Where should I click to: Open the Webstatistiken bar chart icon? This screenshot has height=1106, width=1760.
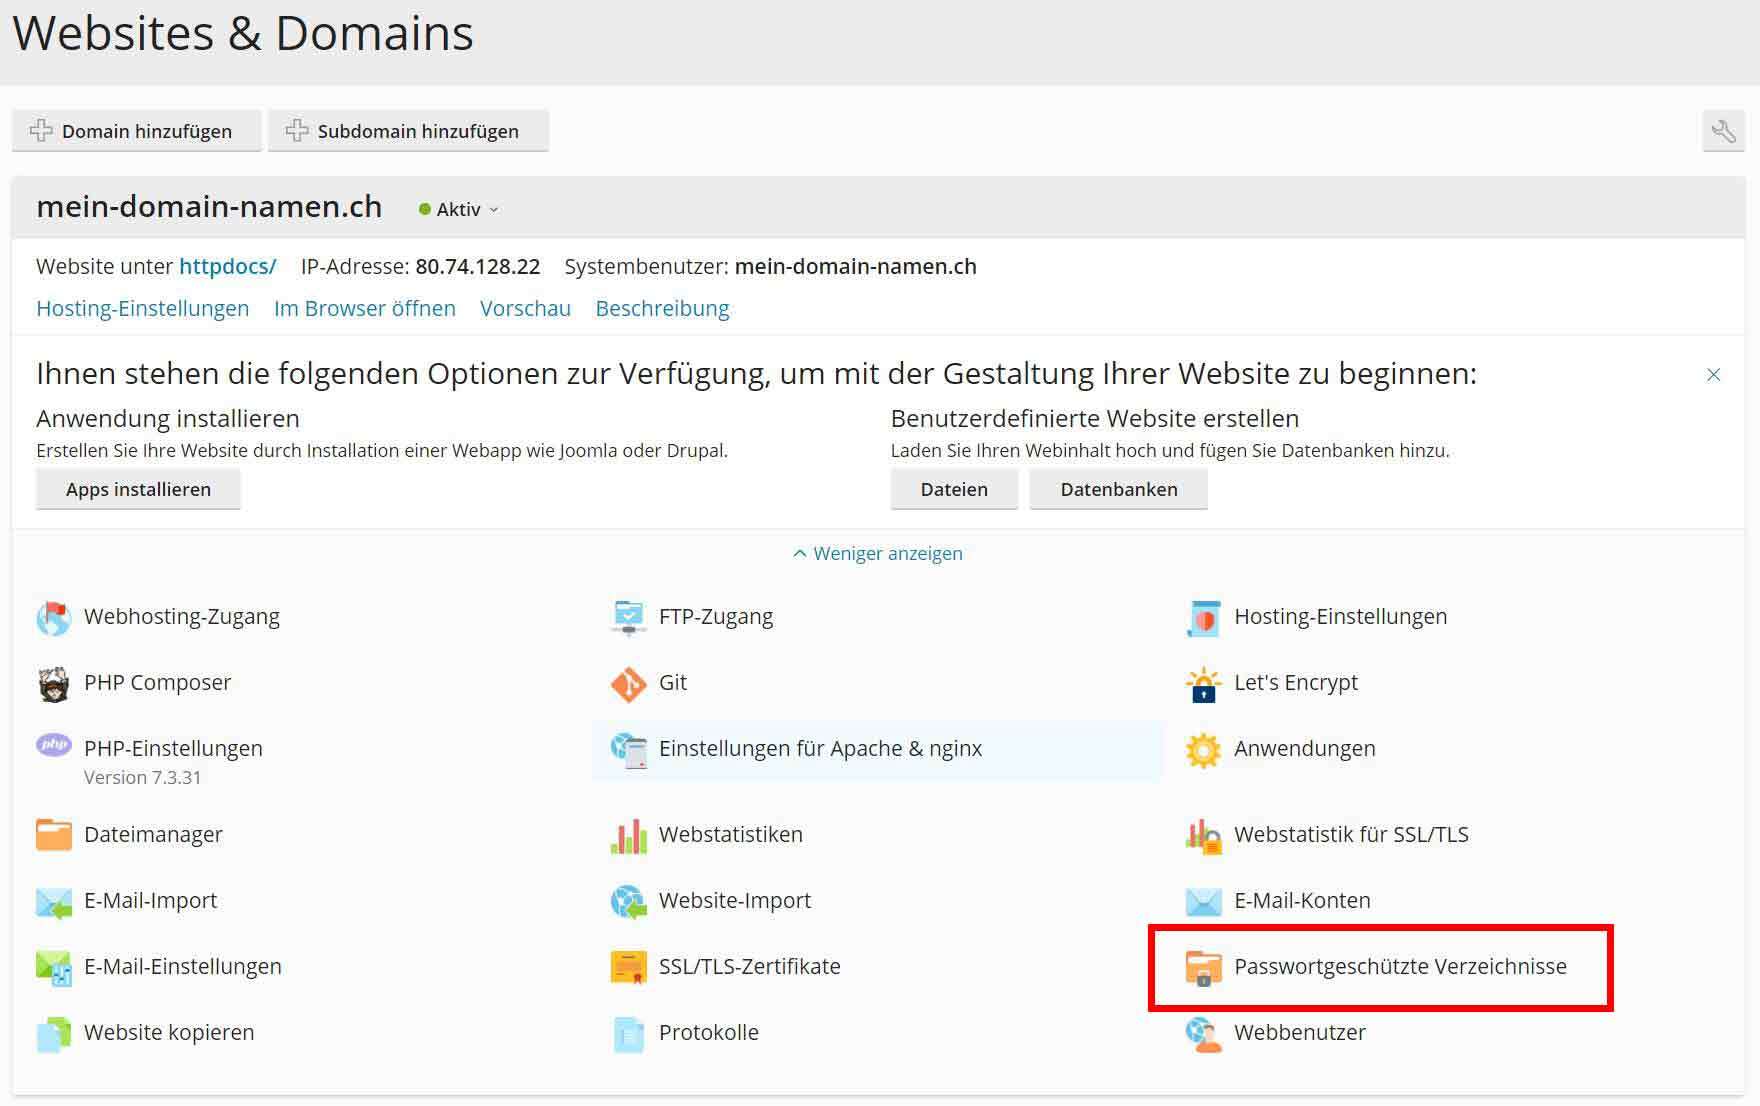pos(628,836)
